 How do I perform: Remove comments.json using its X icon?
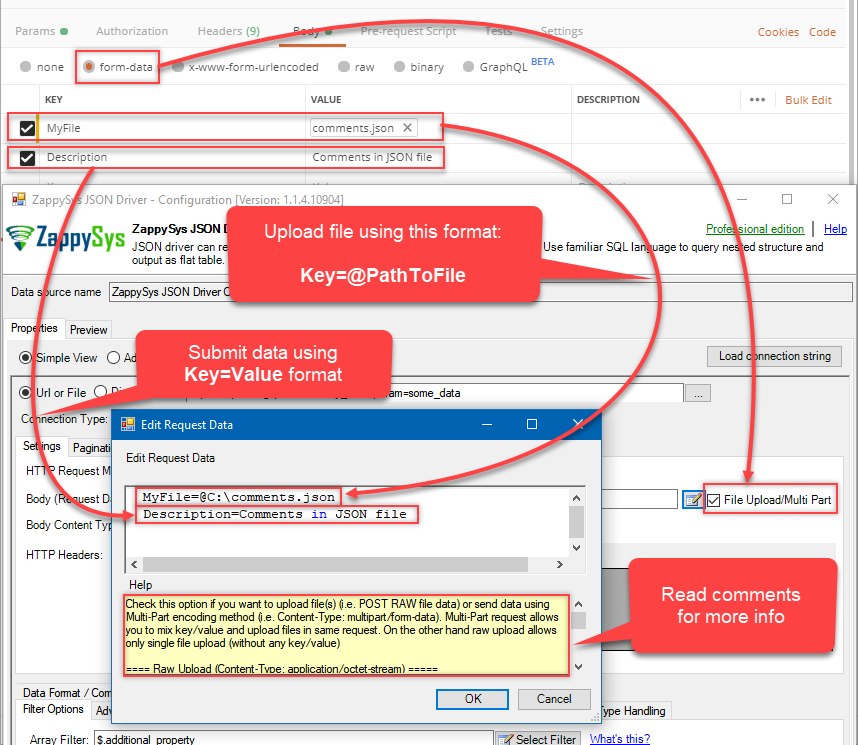click(406, 128)
